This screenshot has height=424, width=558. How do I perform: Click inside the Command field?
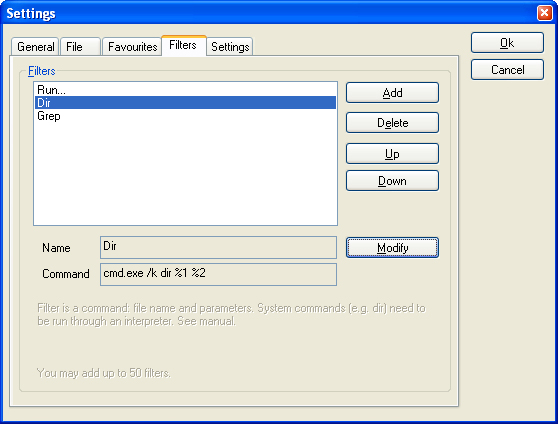[218, 274]
